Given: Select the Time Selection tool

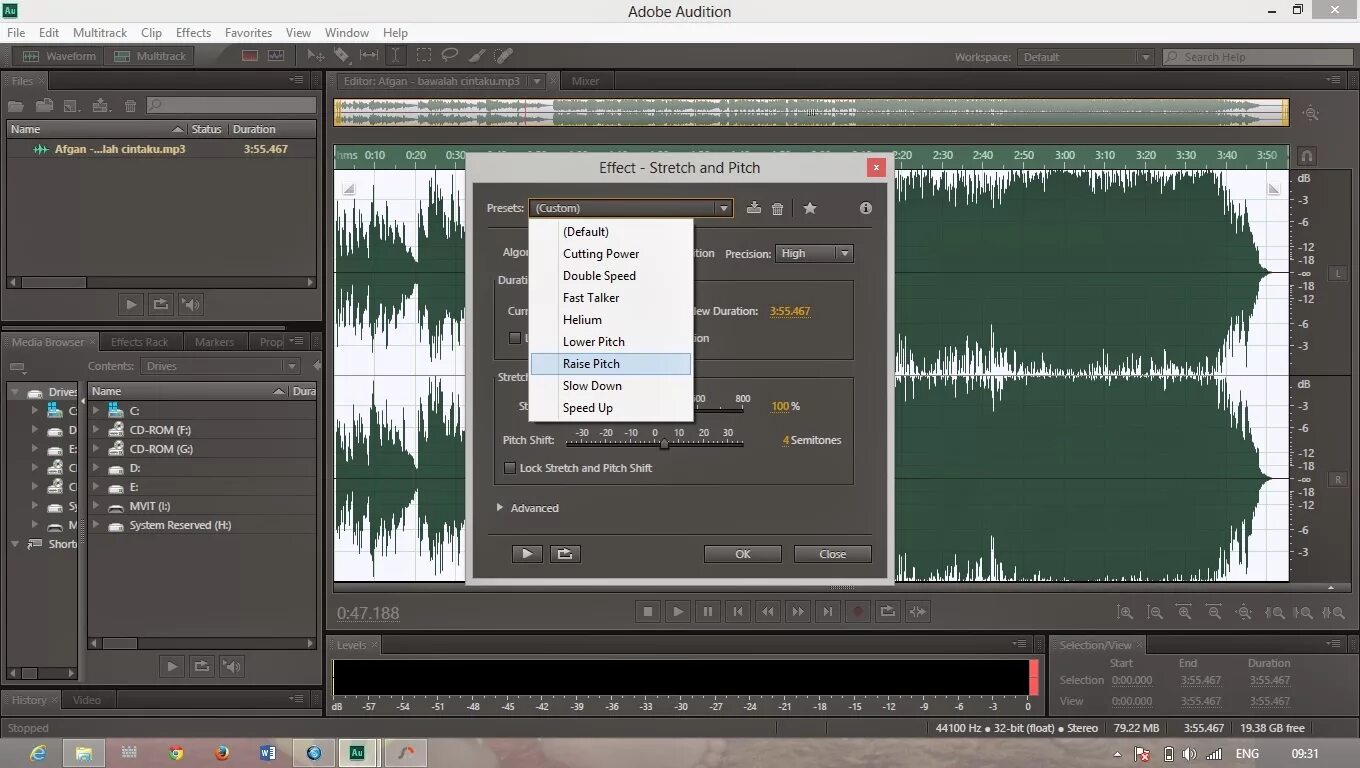Looking at the screenshot, I should point(396,56).
